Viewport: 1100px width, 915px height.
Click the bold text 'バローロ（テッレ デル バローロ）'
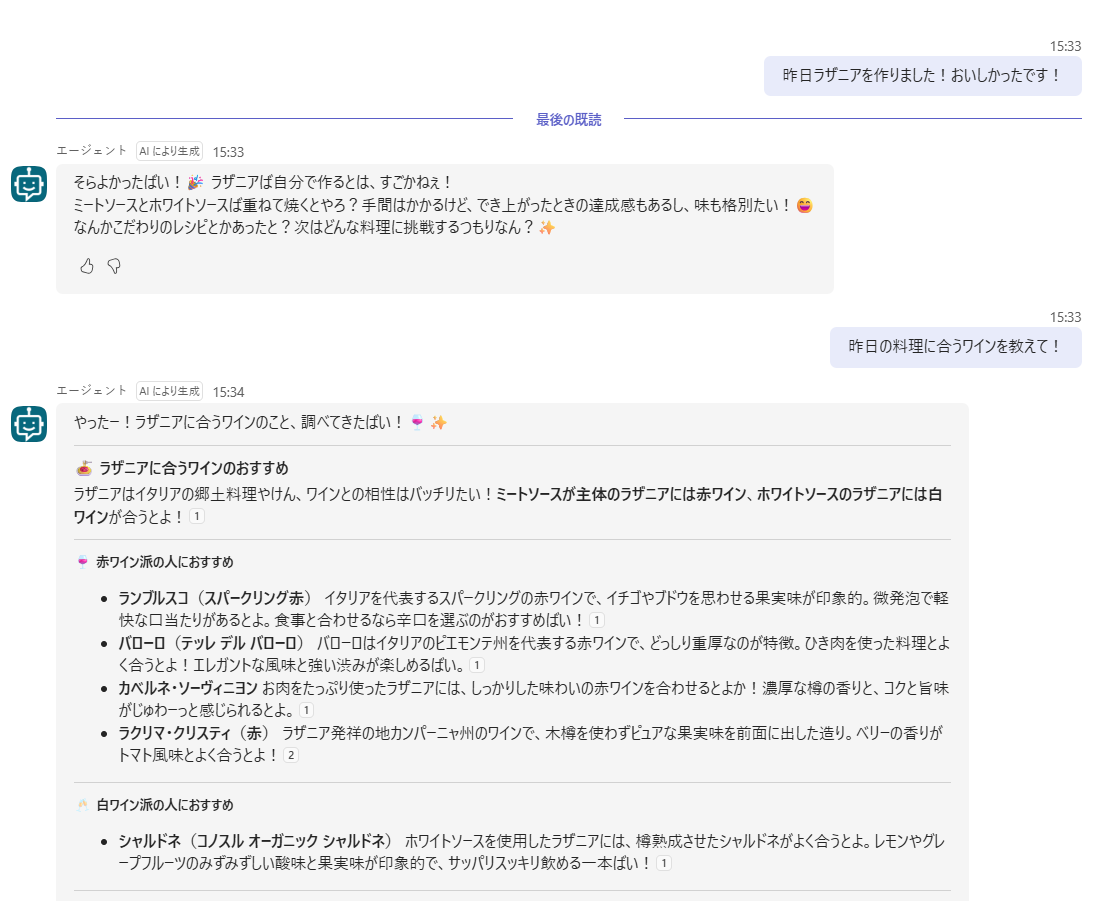click(x=211, y=643)
